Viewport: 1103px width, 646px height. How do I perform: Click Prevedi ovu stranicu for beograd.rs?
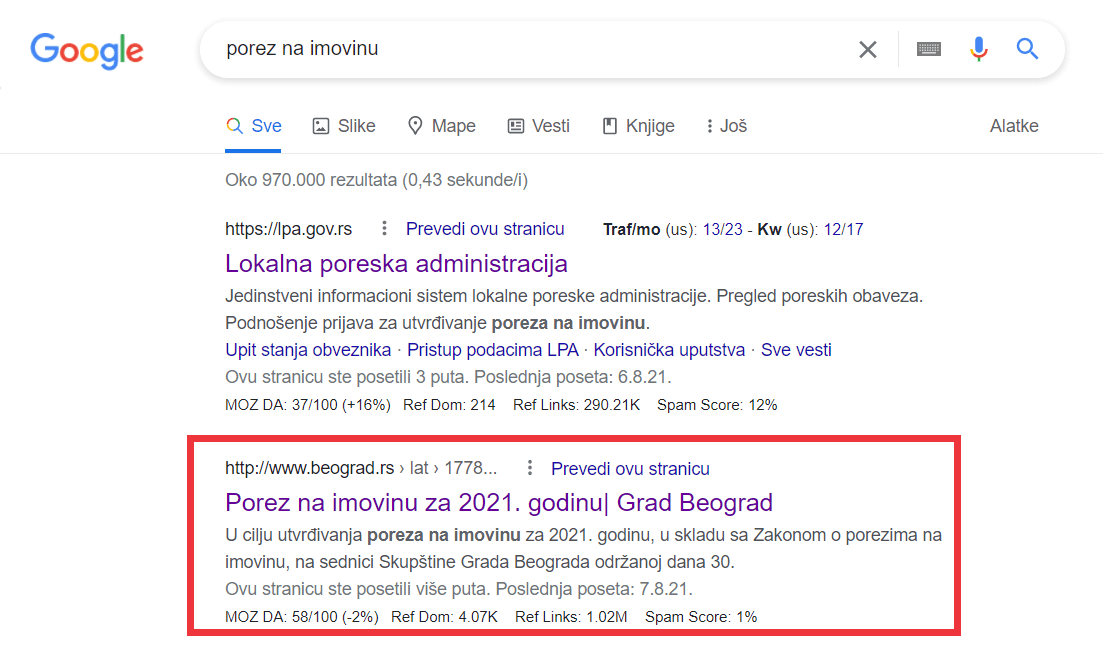(630, 468)
